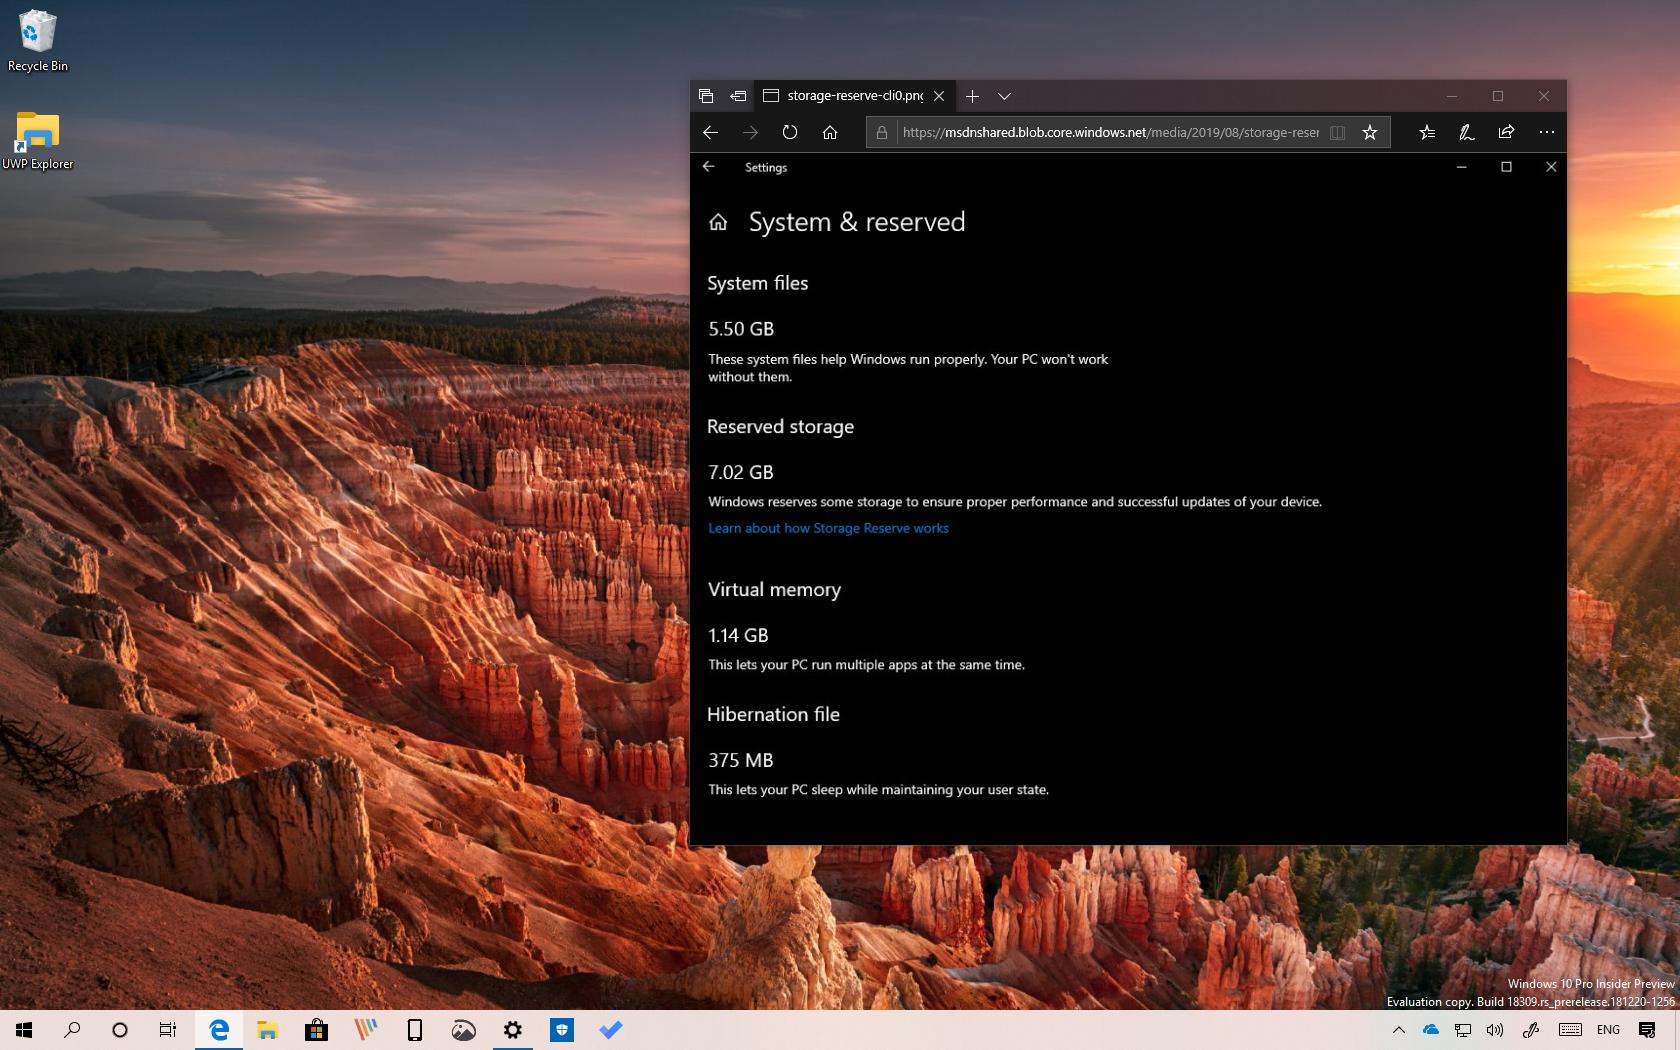The width and height of the screenshot is (1680, 1050).
Task: Open a new Edge tab
Action: pos(972,96)
